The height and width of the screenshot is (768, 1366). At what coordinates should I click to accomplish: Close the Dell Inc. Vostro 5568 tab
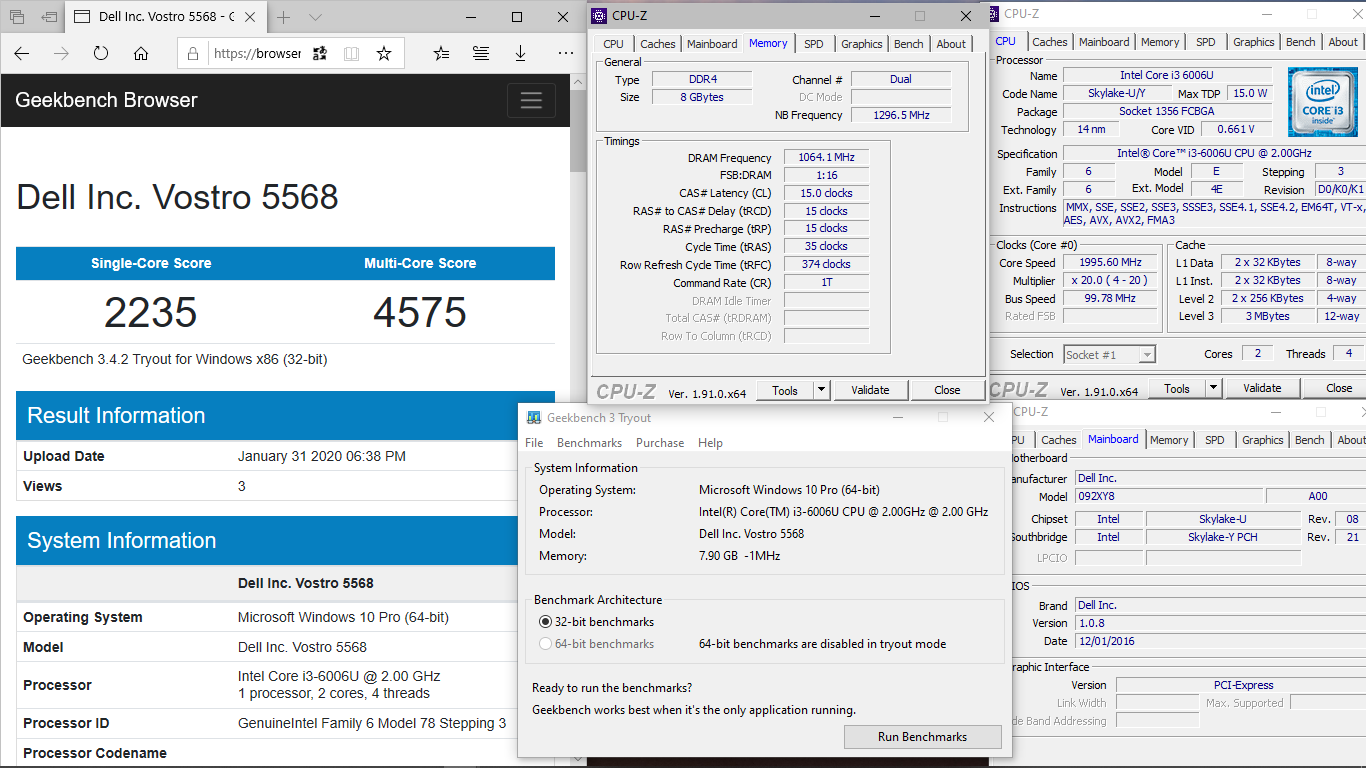(x=250, y=17)
